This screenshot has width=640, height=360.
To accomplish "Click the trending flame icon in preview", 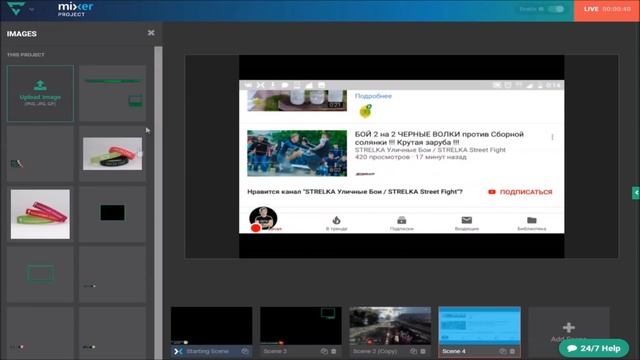I will [336, 220].
